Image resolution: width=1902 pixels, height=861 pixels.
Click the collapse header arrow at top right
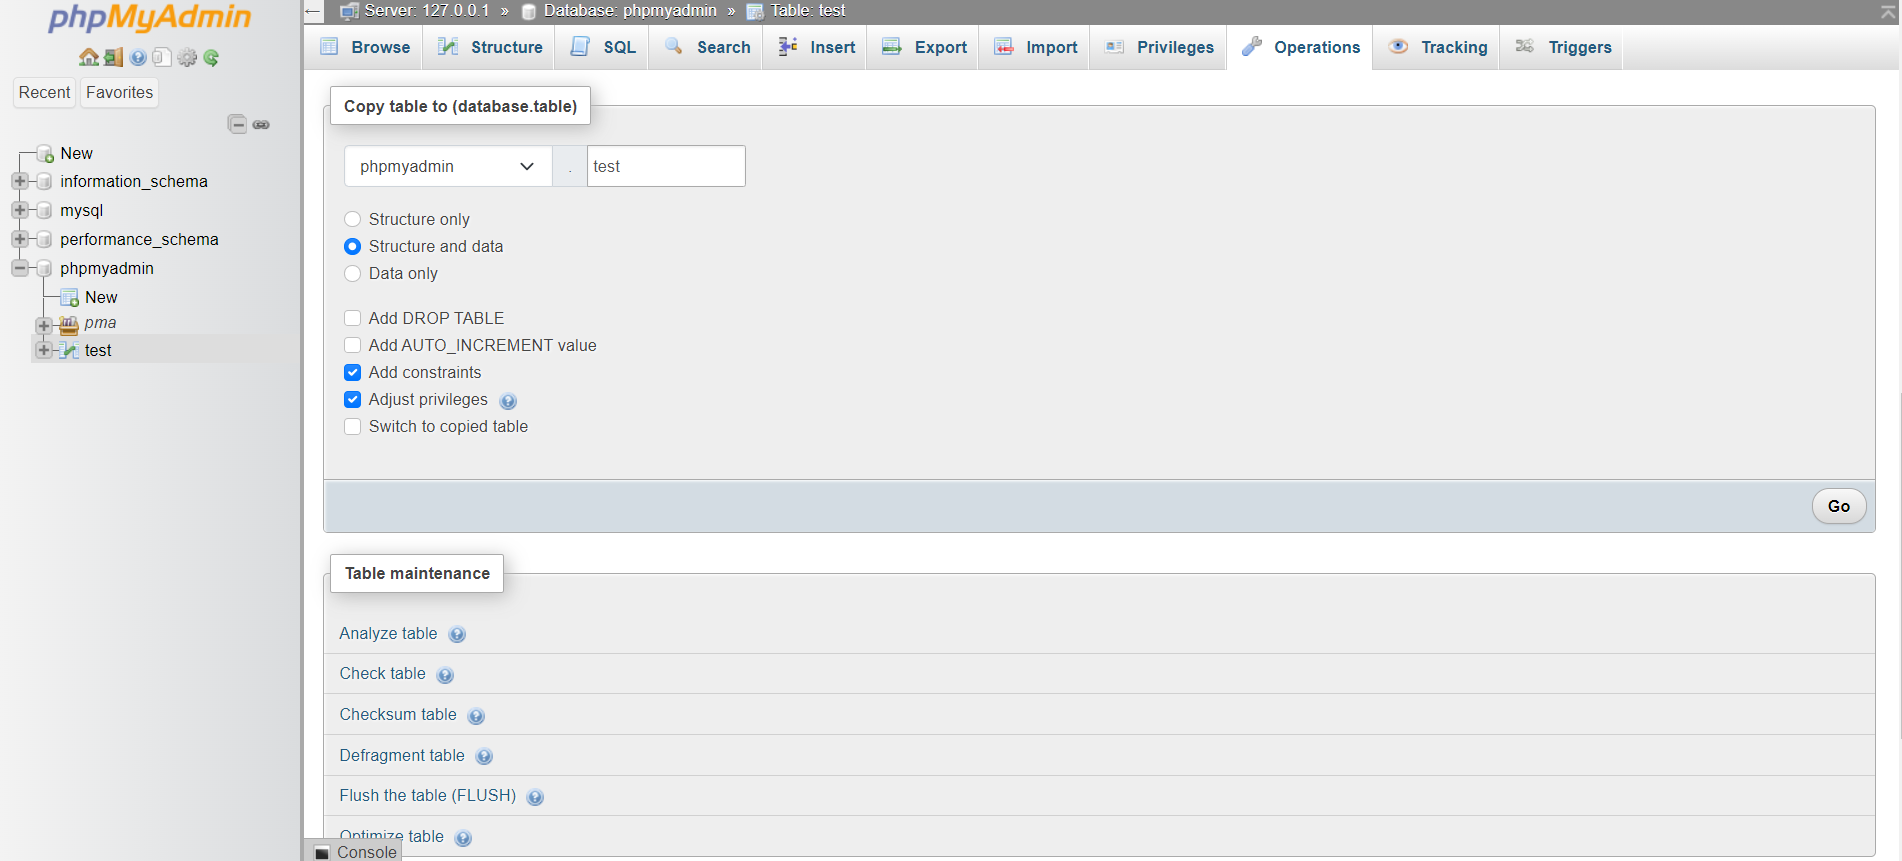point(1888,11)
